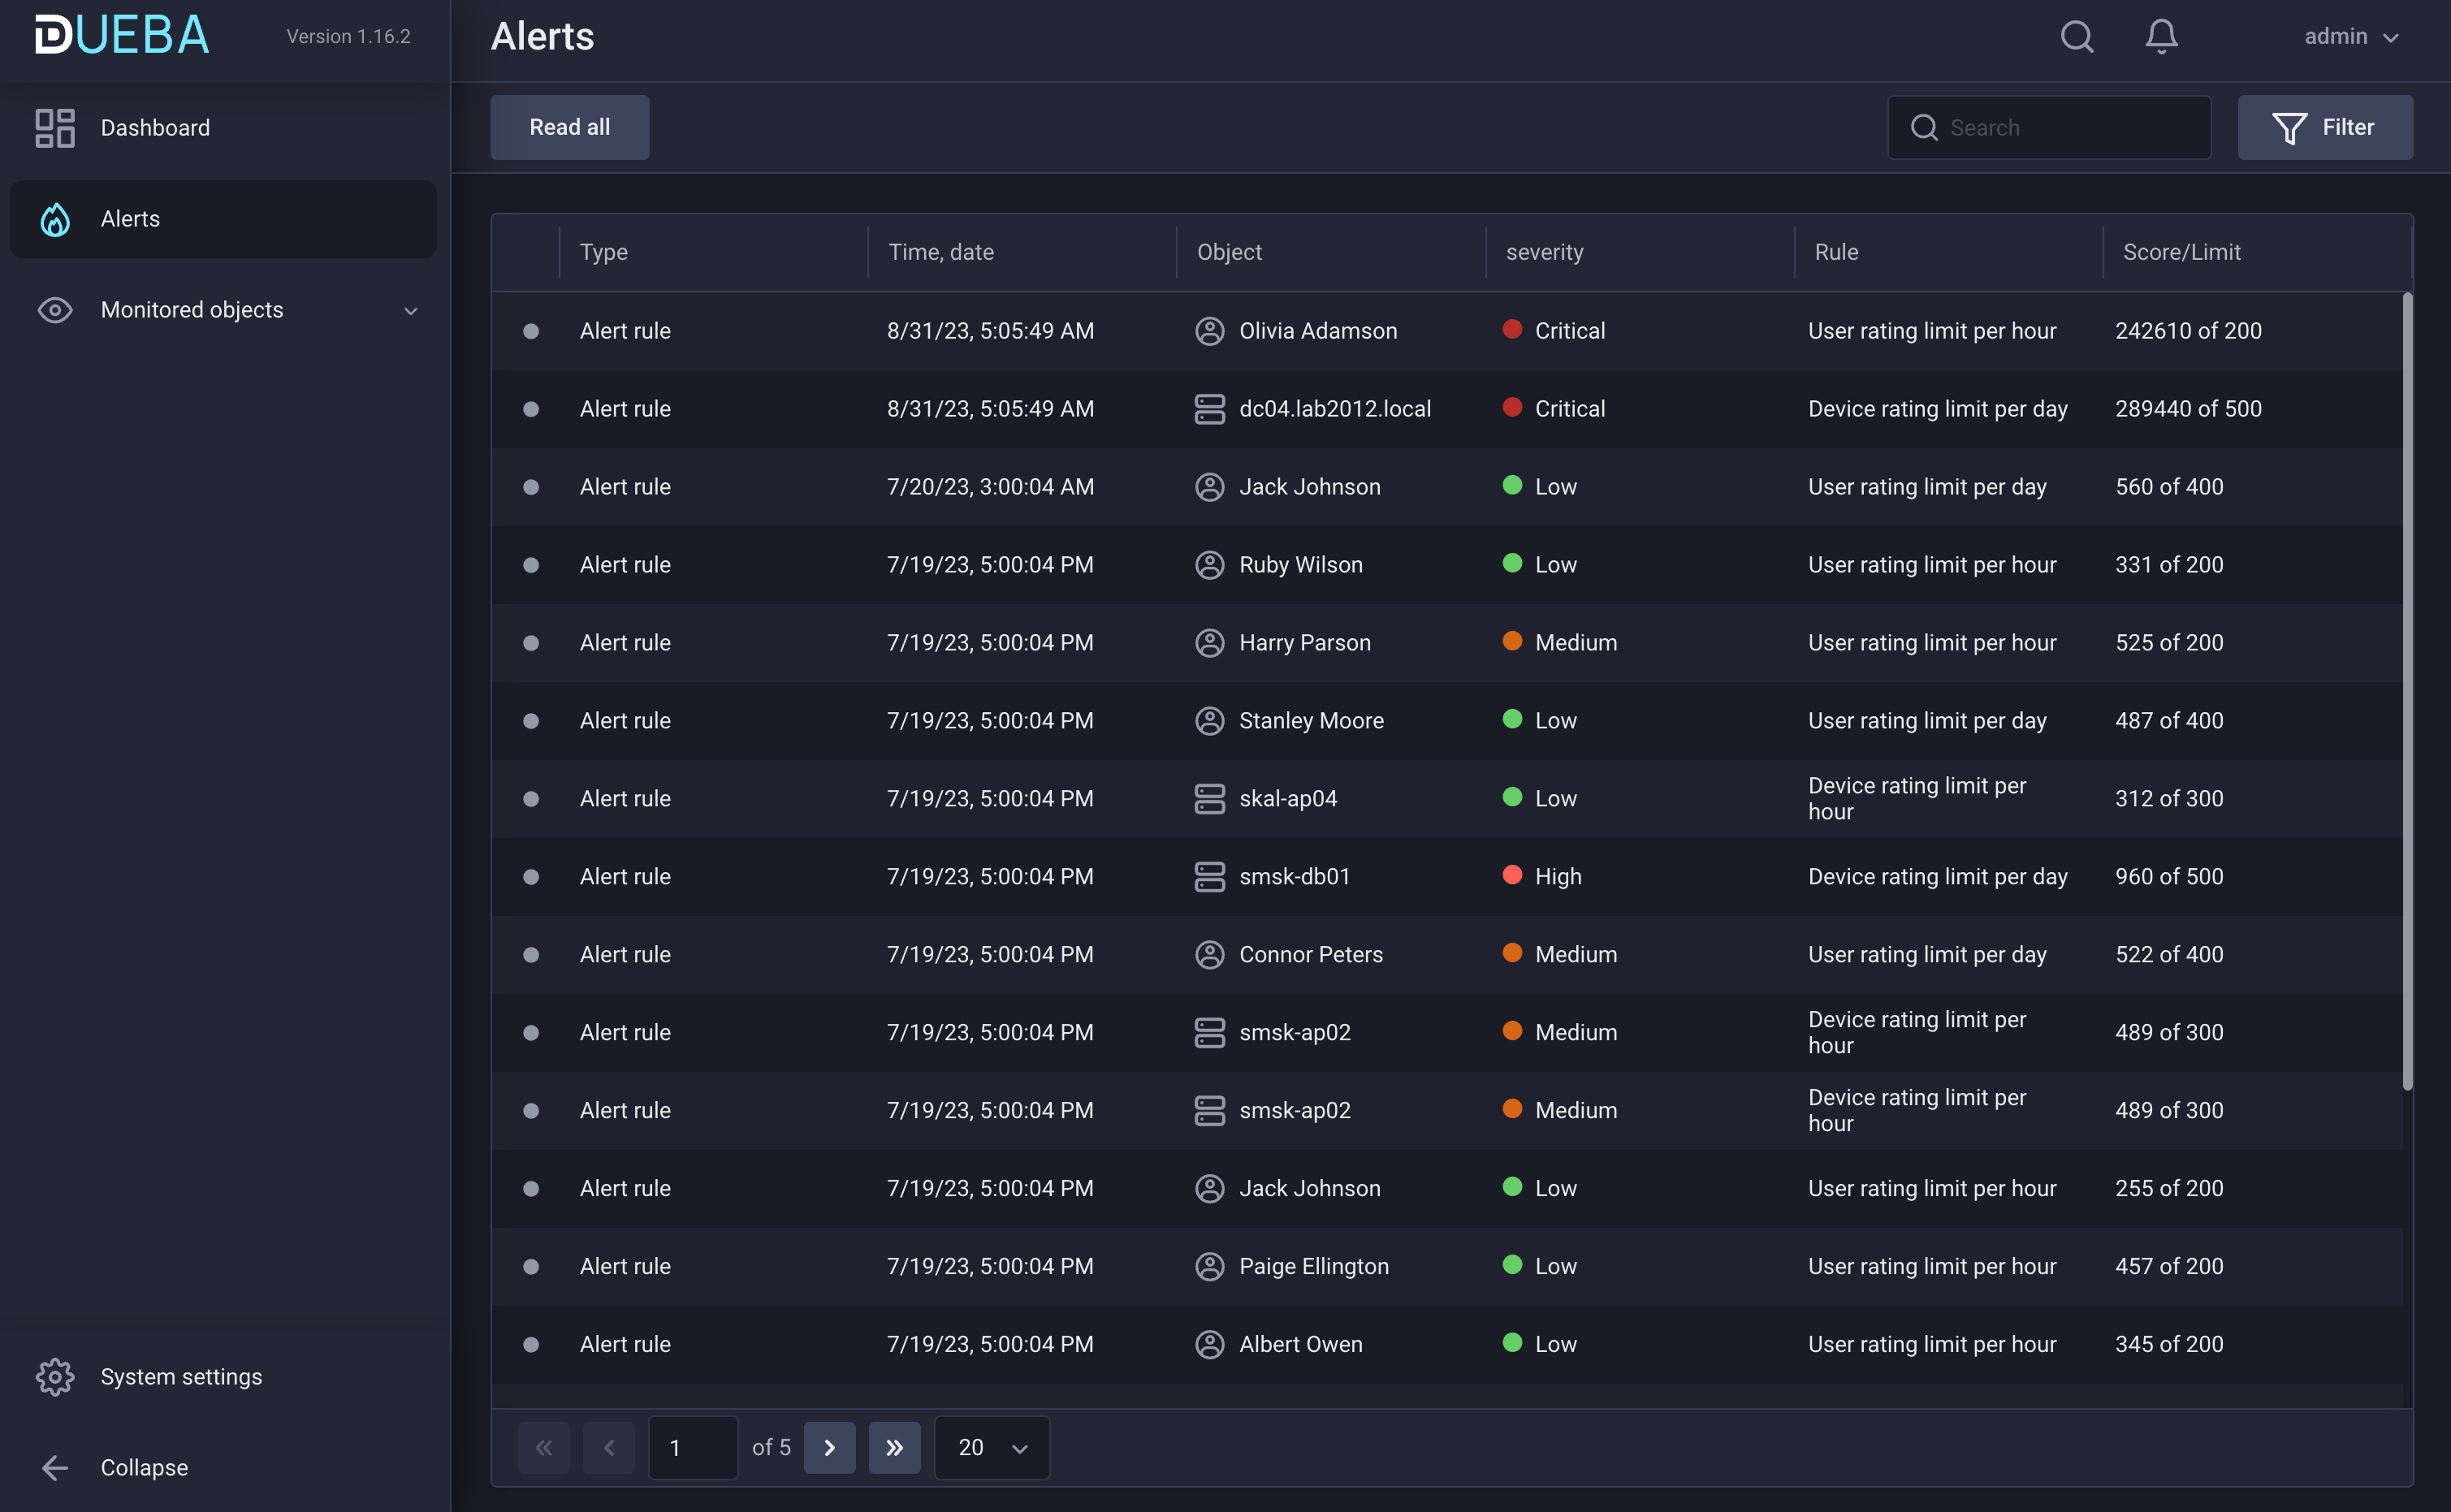The image size is (2451, 1512).
Task: Open notifications bell icon
Action: tap(2160, 37)
